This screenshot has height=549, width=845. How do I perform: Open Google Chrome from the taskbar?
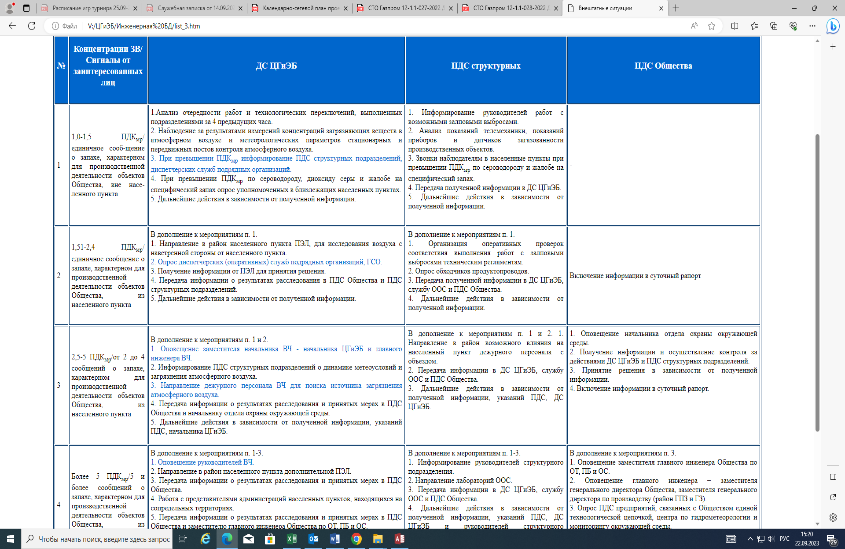coord(356,539)
